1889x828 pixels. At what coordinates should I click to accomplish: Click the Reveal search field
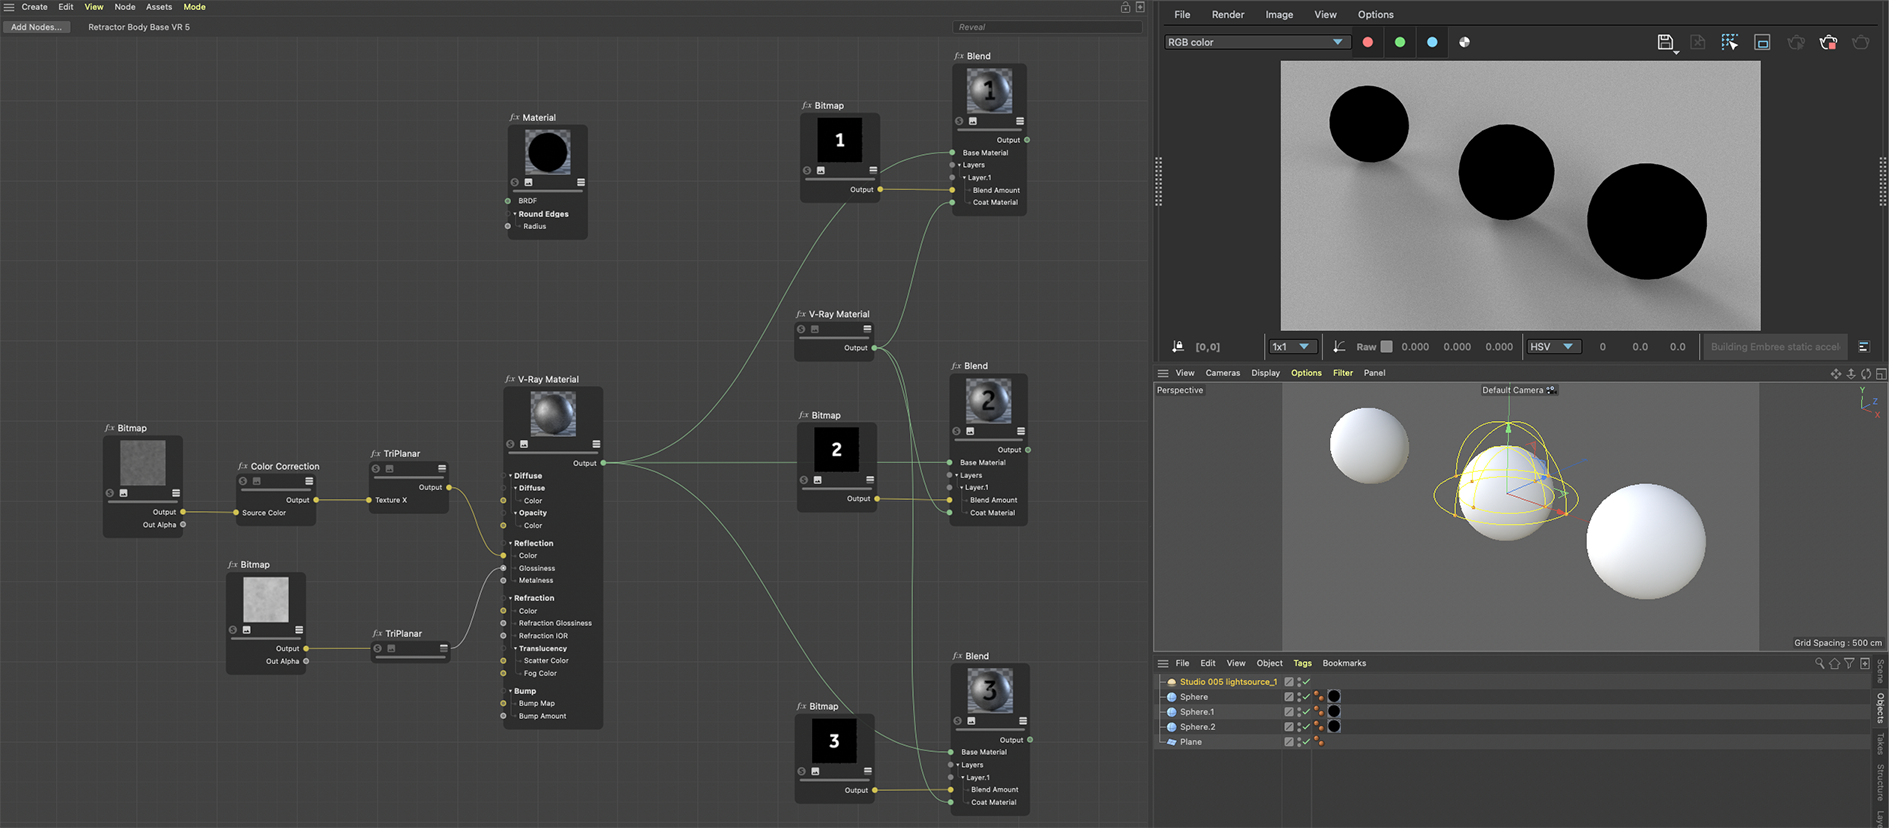click(1048, 27)
